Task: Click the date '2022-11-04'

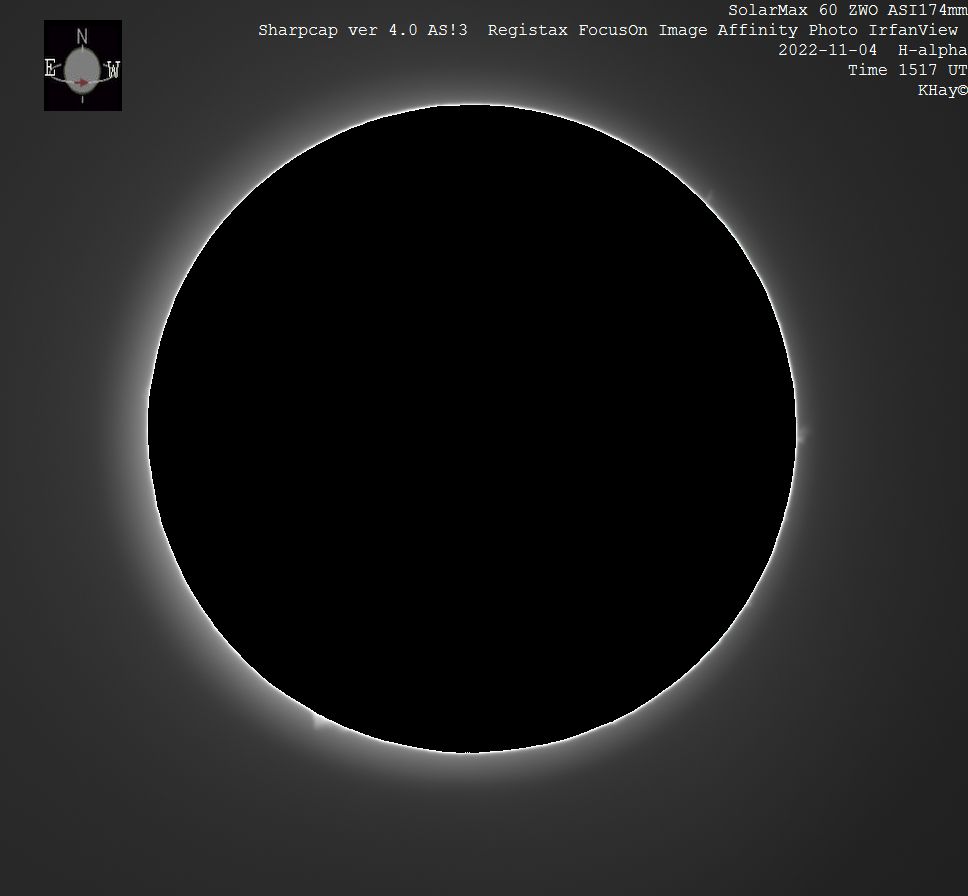Action: [x=827, y=50]
